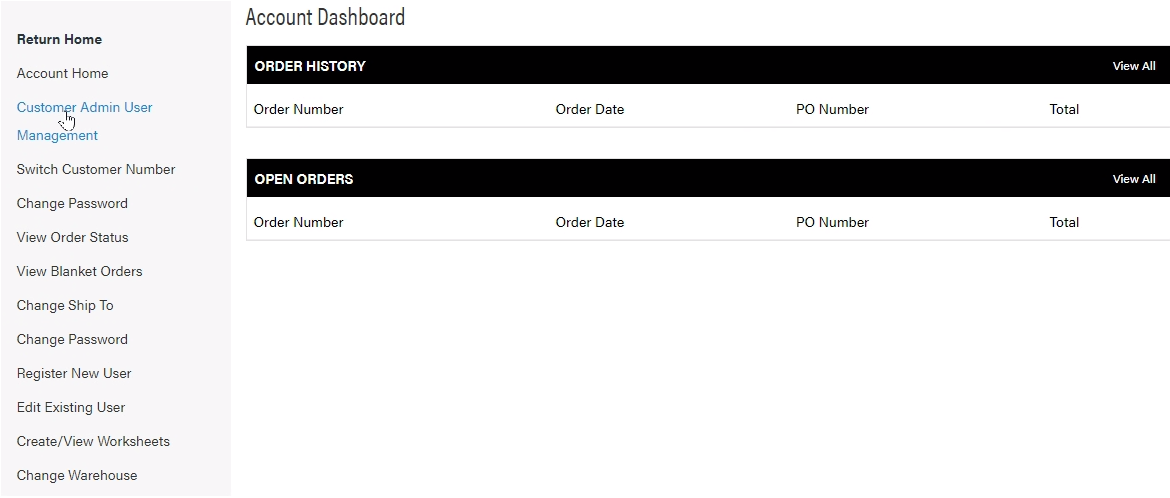Open View Blanket Orders
This screenshot has height=498, width=1170.
pos(79,271)
